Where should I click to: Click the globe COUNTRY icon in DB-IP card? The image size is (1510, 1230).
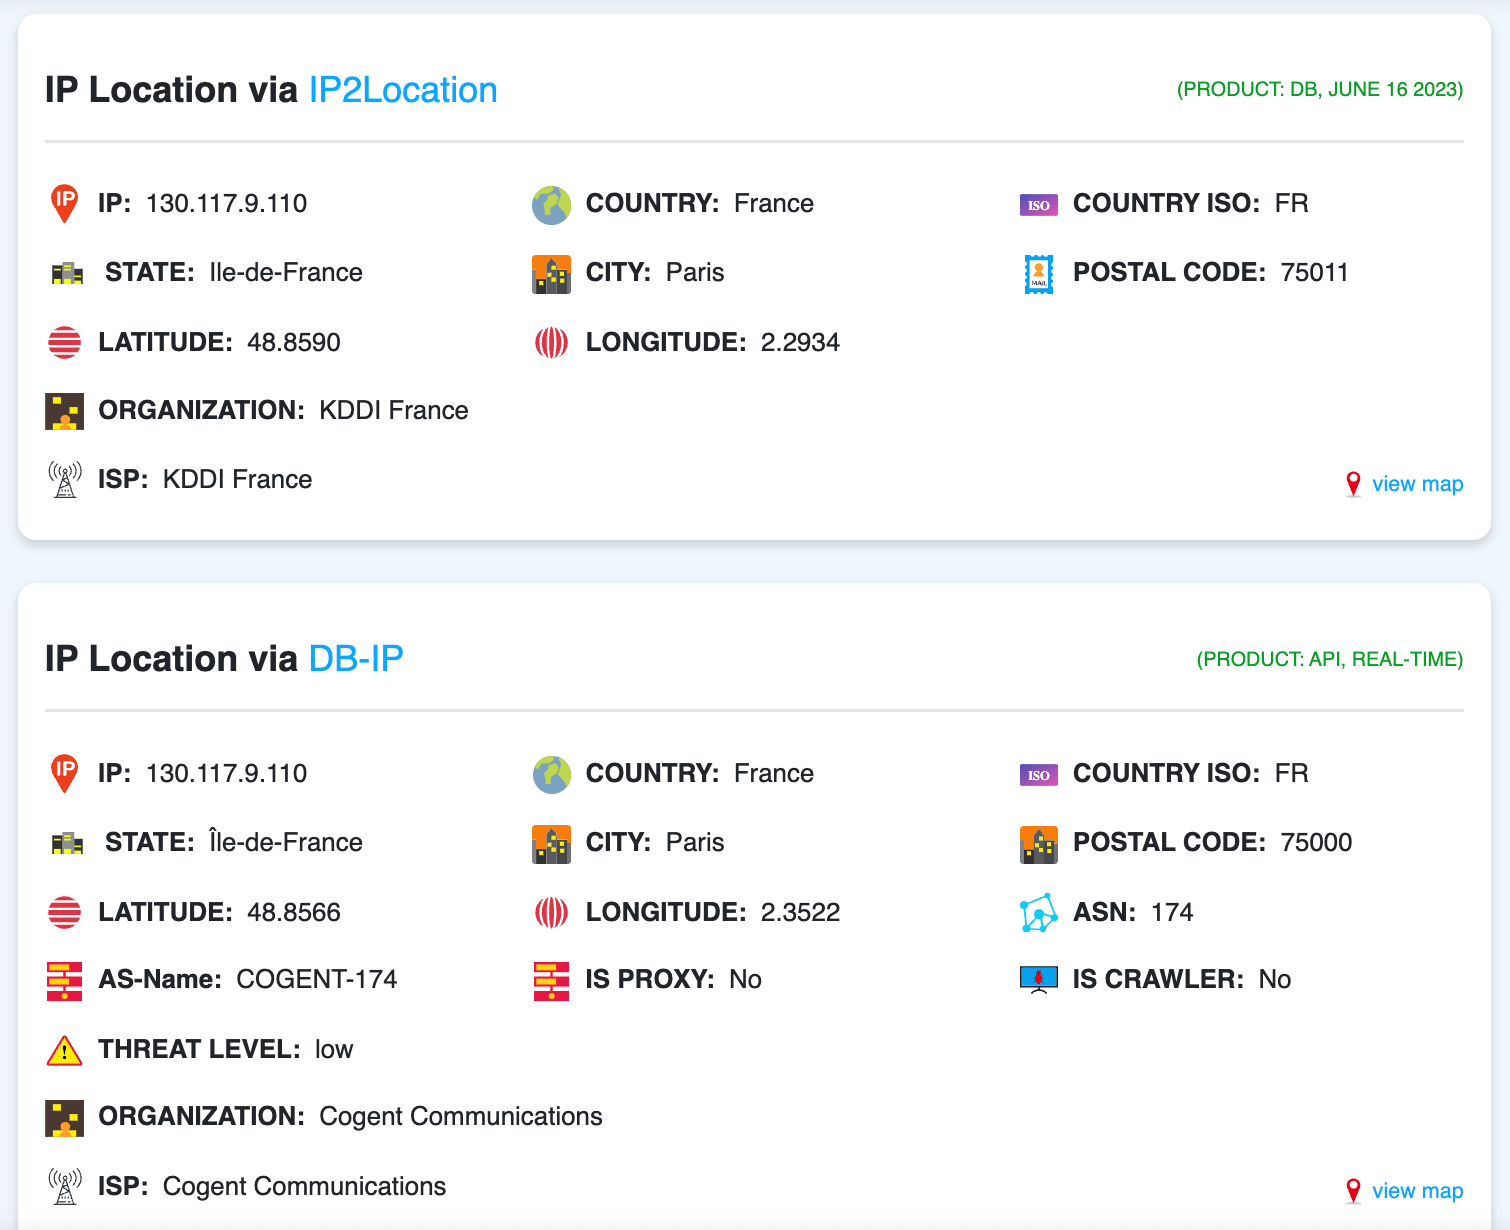(x=551, y=774)
